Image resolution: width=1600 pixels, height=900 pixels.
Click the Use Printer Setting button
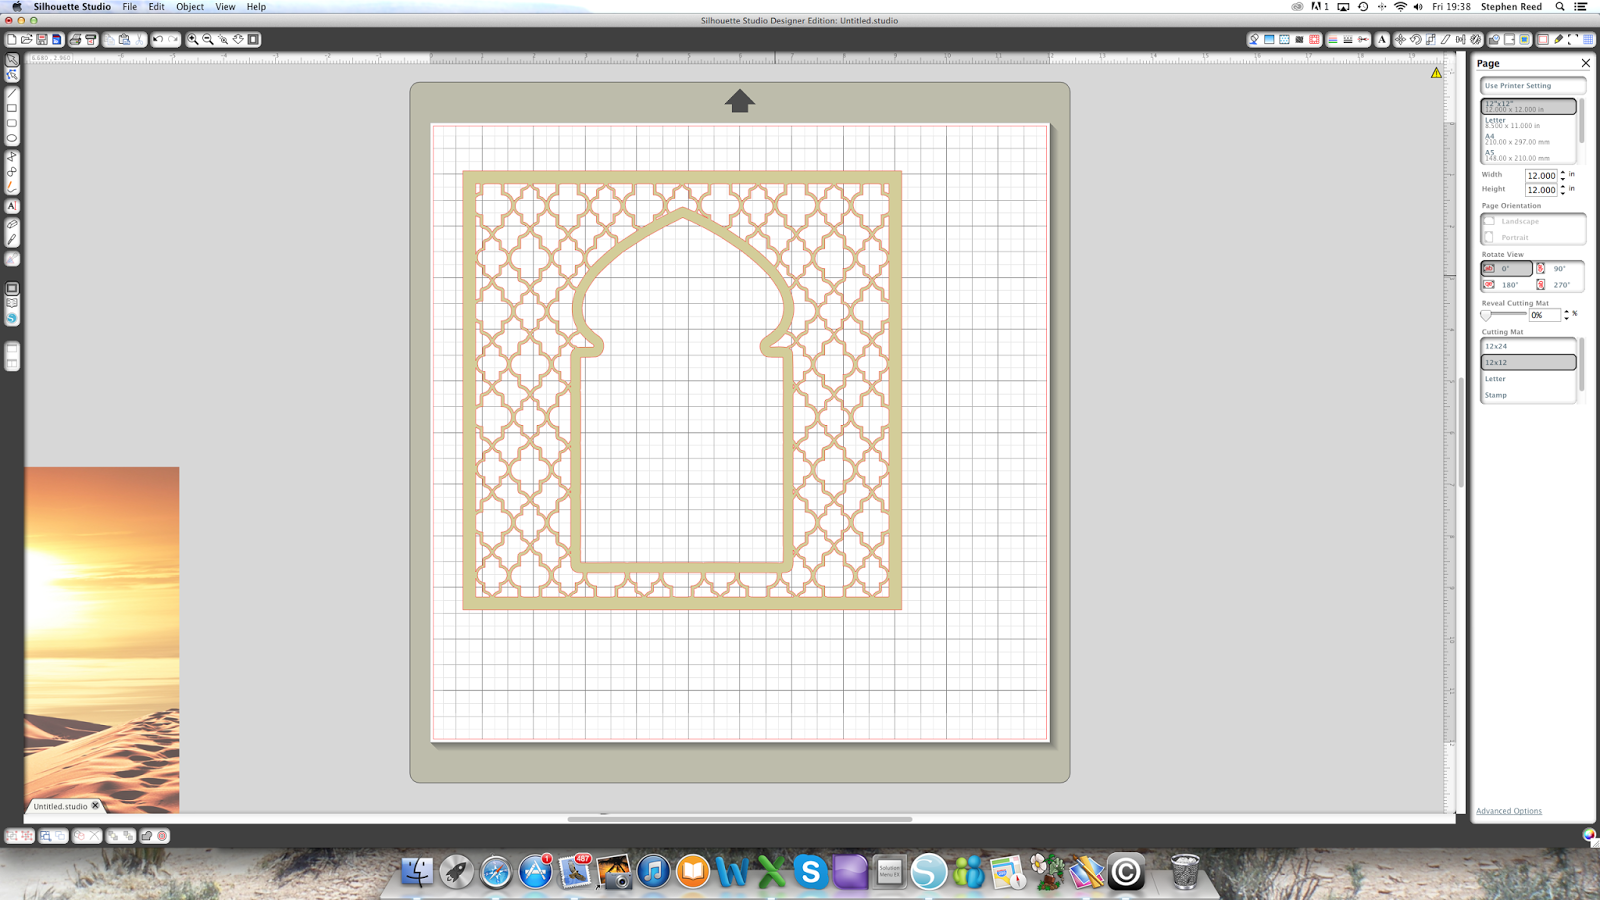(1533, 86)
